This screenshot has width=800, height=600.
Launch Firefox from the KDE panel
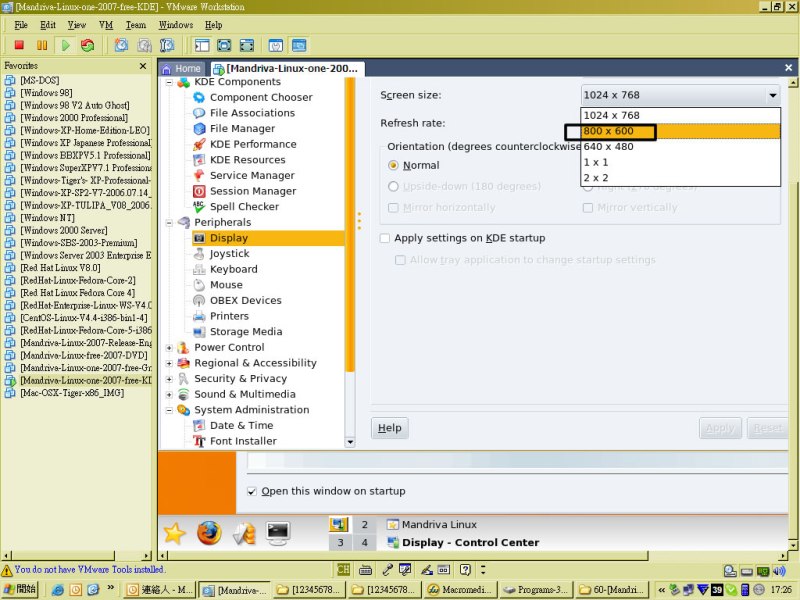(209, 533)
